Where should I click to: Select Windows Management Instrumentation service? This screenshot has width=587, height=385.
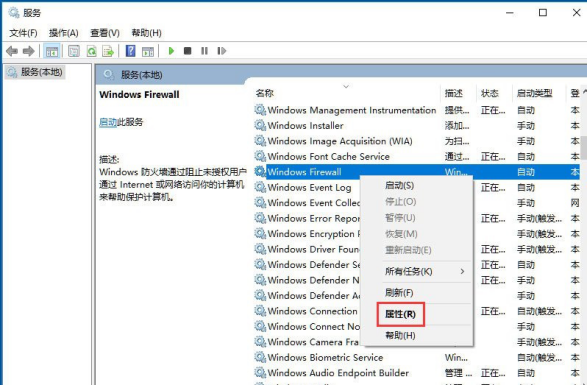tap(352, 110)
